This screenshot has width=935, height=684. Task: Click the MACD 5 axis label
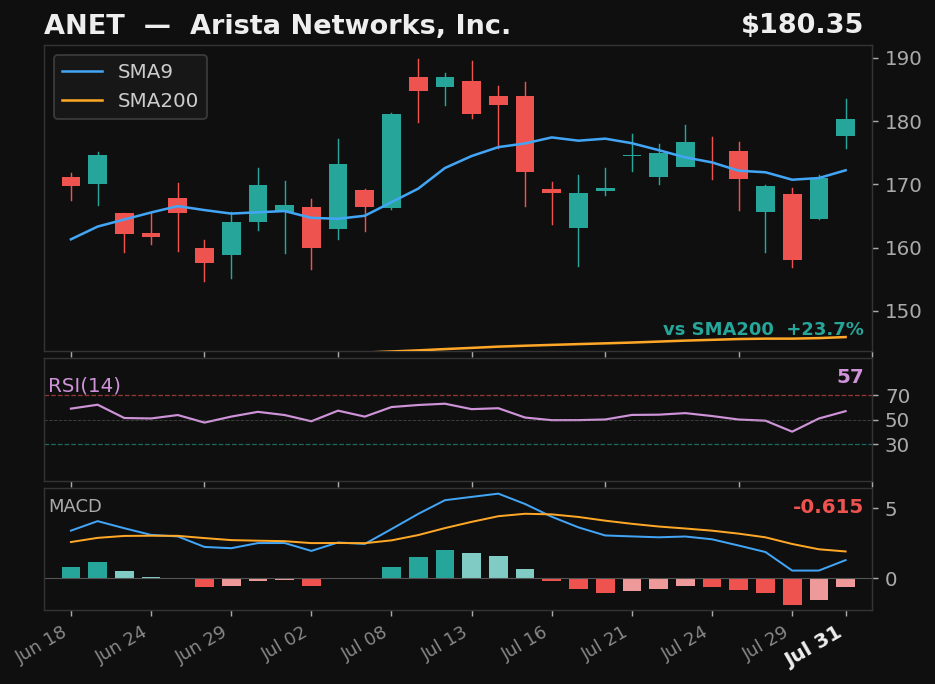click(891, 509)
